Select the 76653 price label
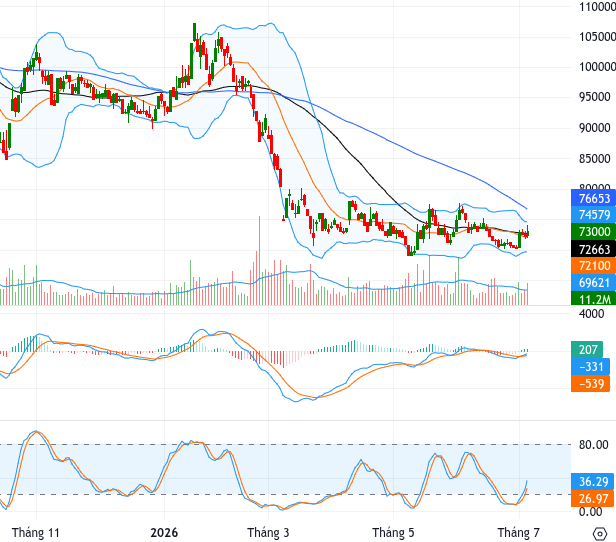 pos(593,198)
